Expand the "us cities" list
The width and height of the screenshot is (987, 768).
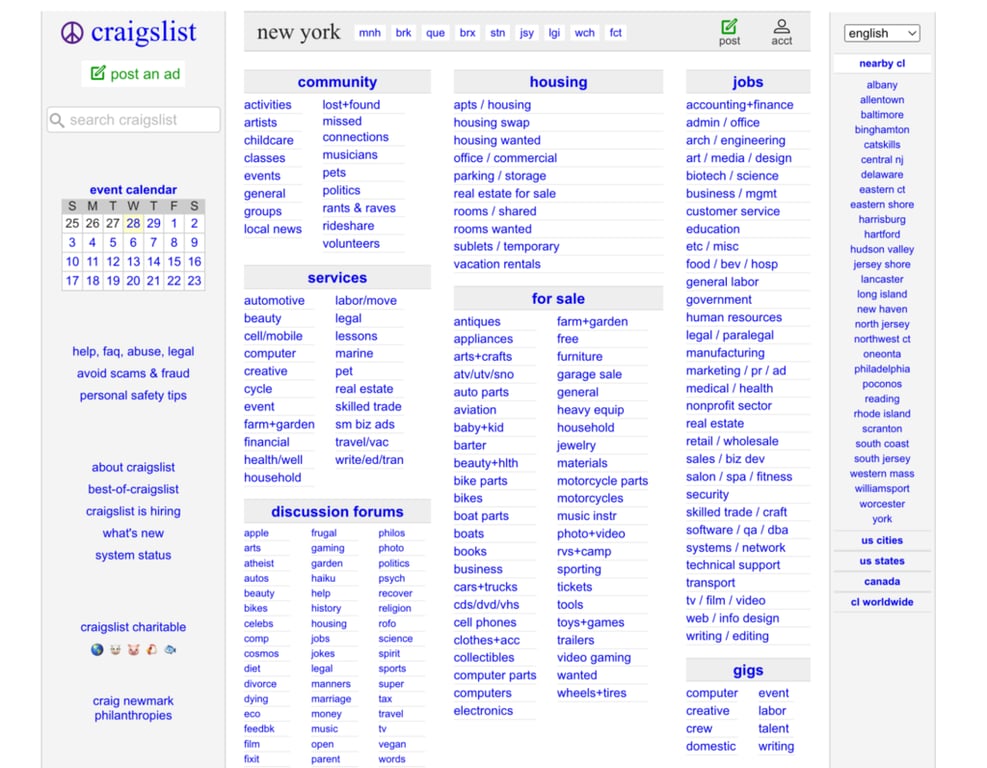[x=881, y=540]
